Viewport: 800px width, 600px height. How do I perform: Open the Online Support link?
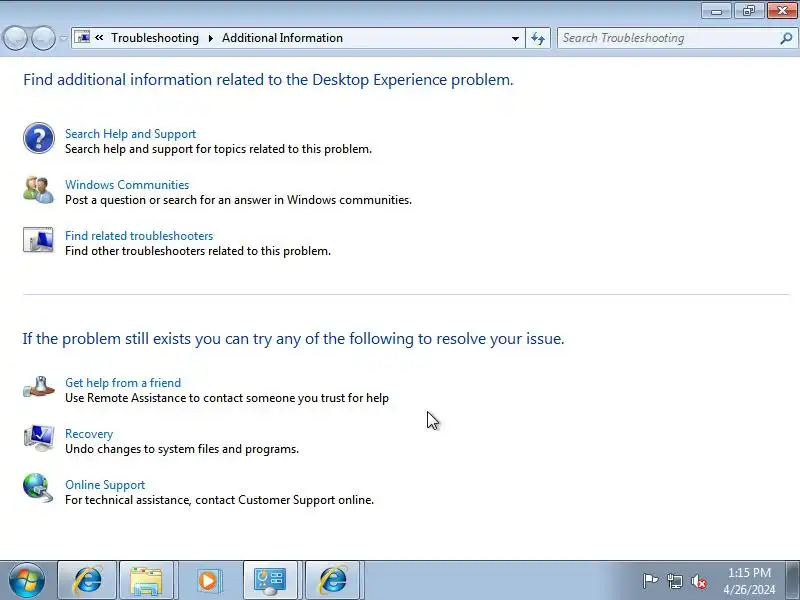(105, 485)
